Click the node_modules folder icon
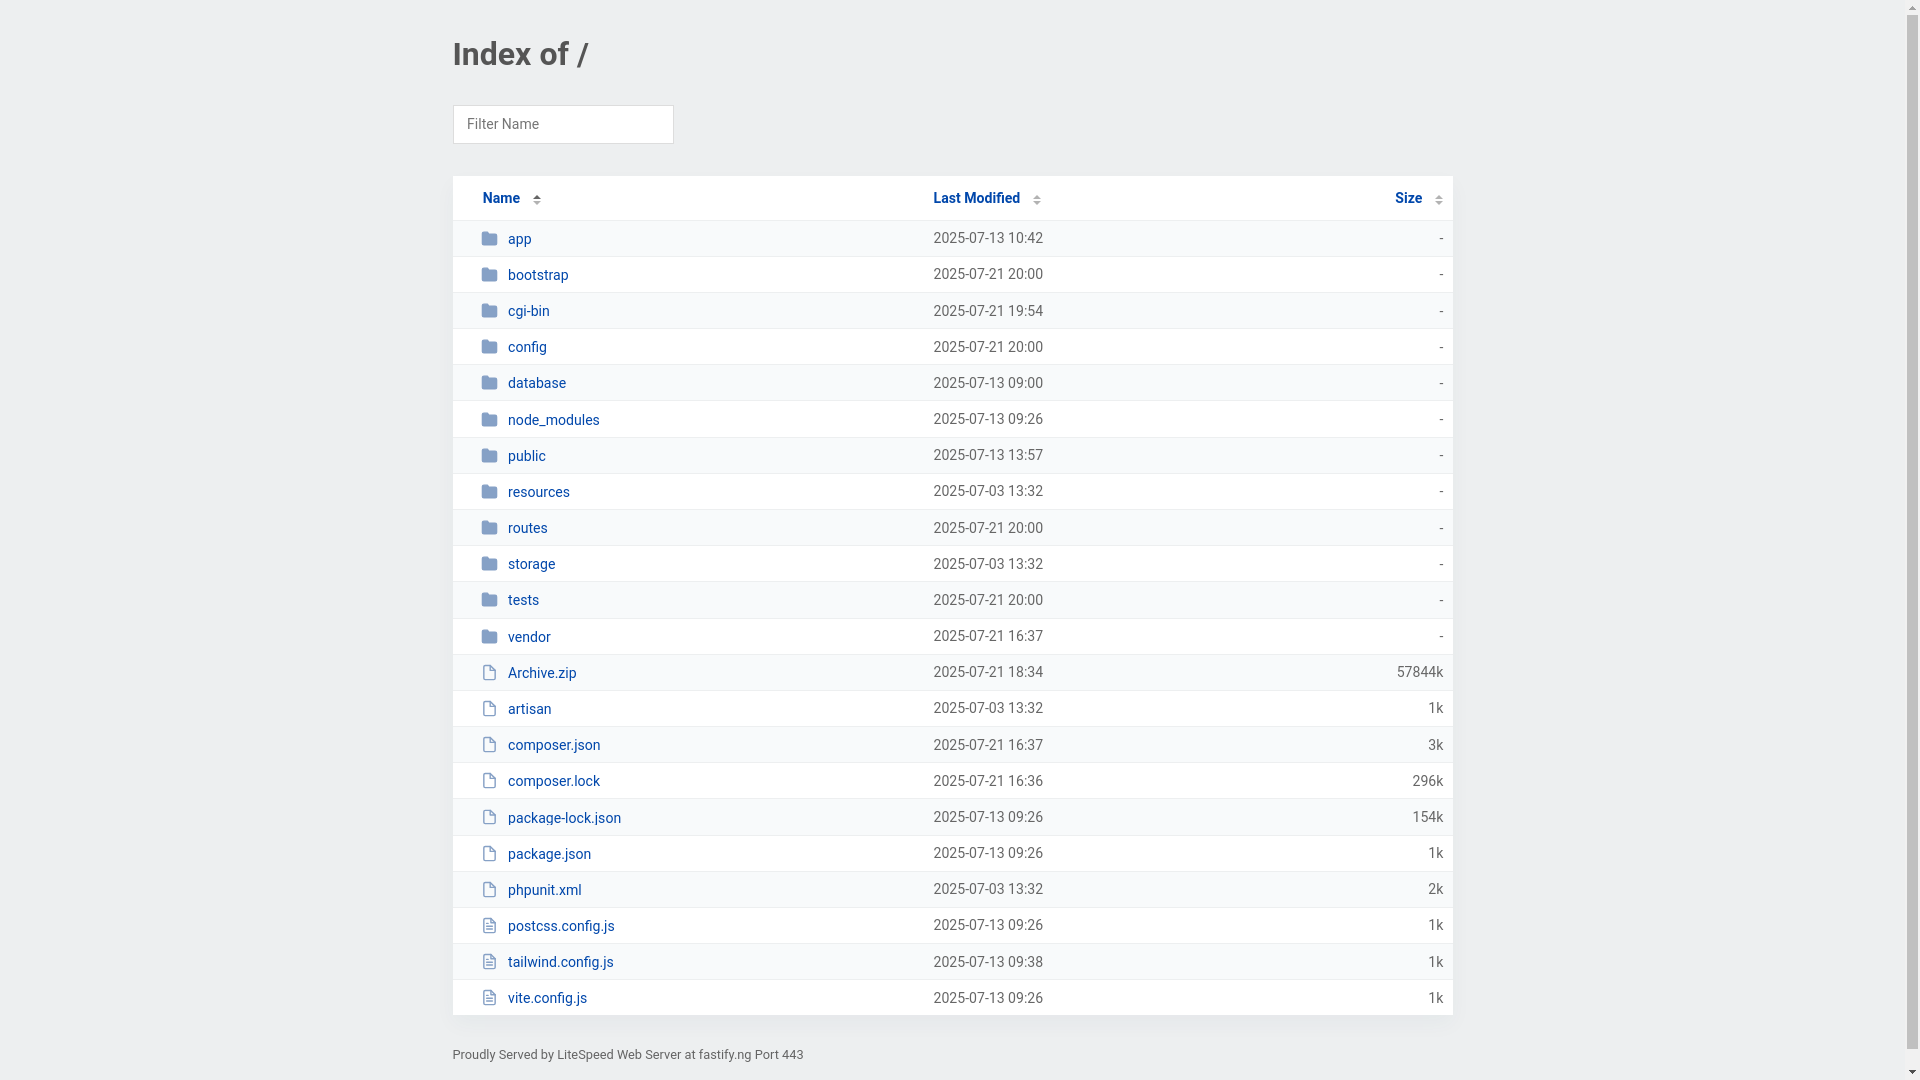This screenshot has width=1920, height=1080. (489, 420)
